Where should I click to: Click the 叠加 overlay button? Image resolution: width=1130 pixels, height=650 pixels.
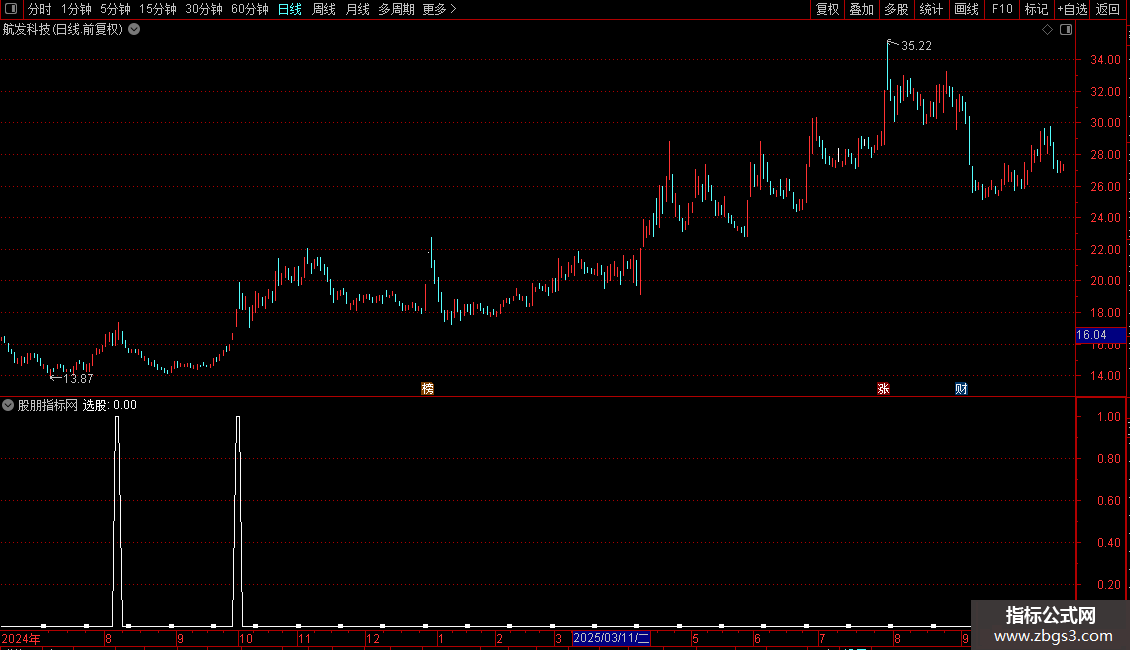pos(861,9)
